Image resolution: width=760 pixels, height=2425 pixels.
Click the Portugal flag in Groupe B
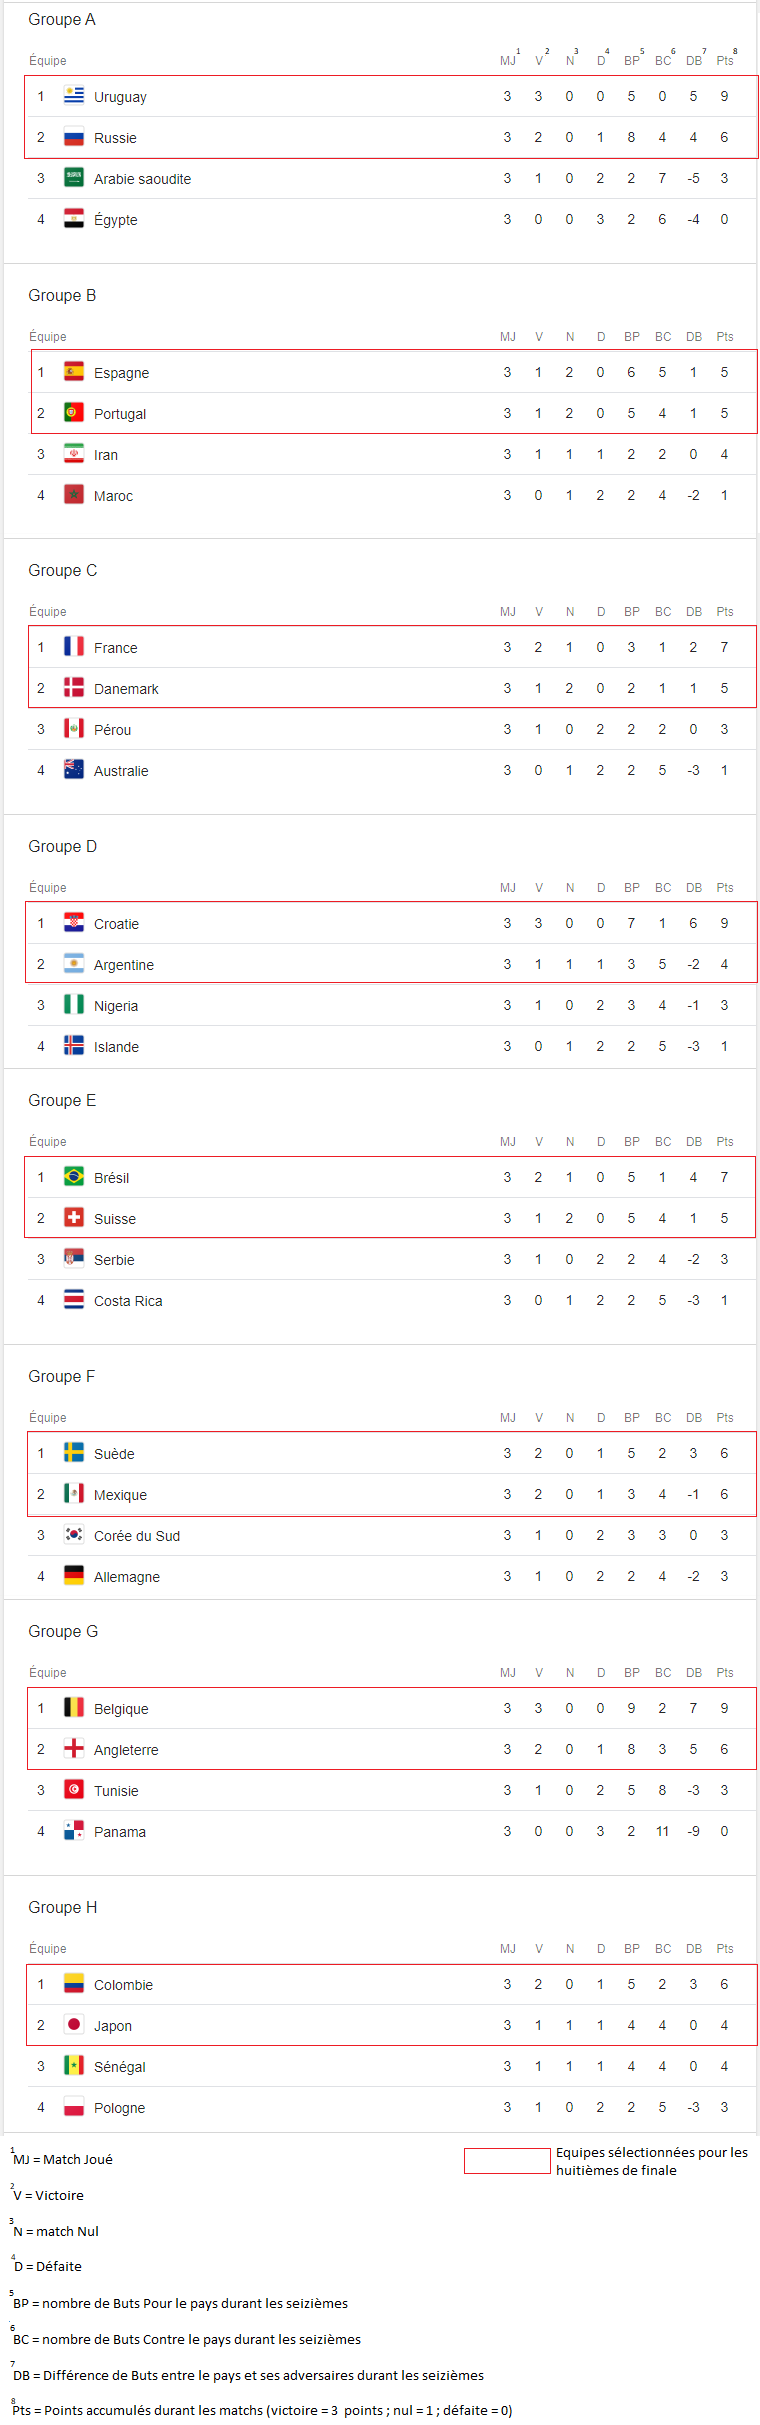(x=74, y=413)
